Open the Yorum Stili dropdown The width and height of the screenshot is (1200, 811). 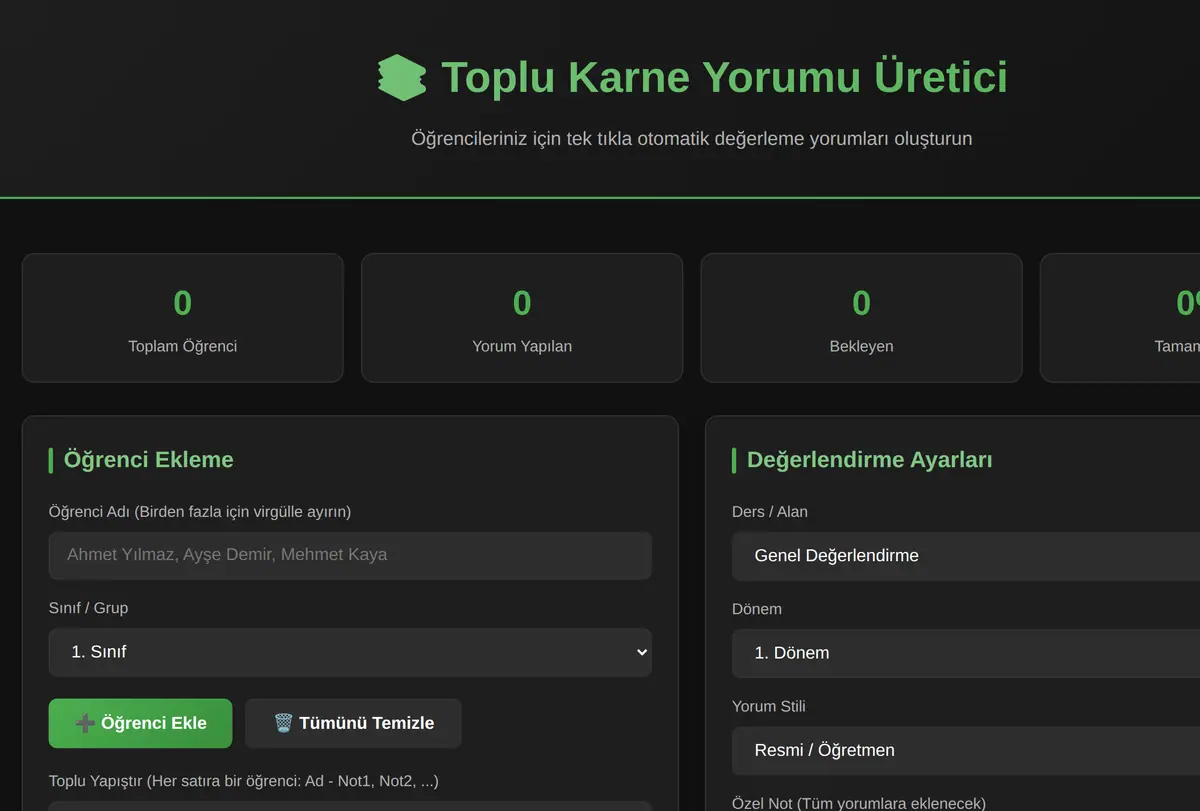[x=966, y=750]
